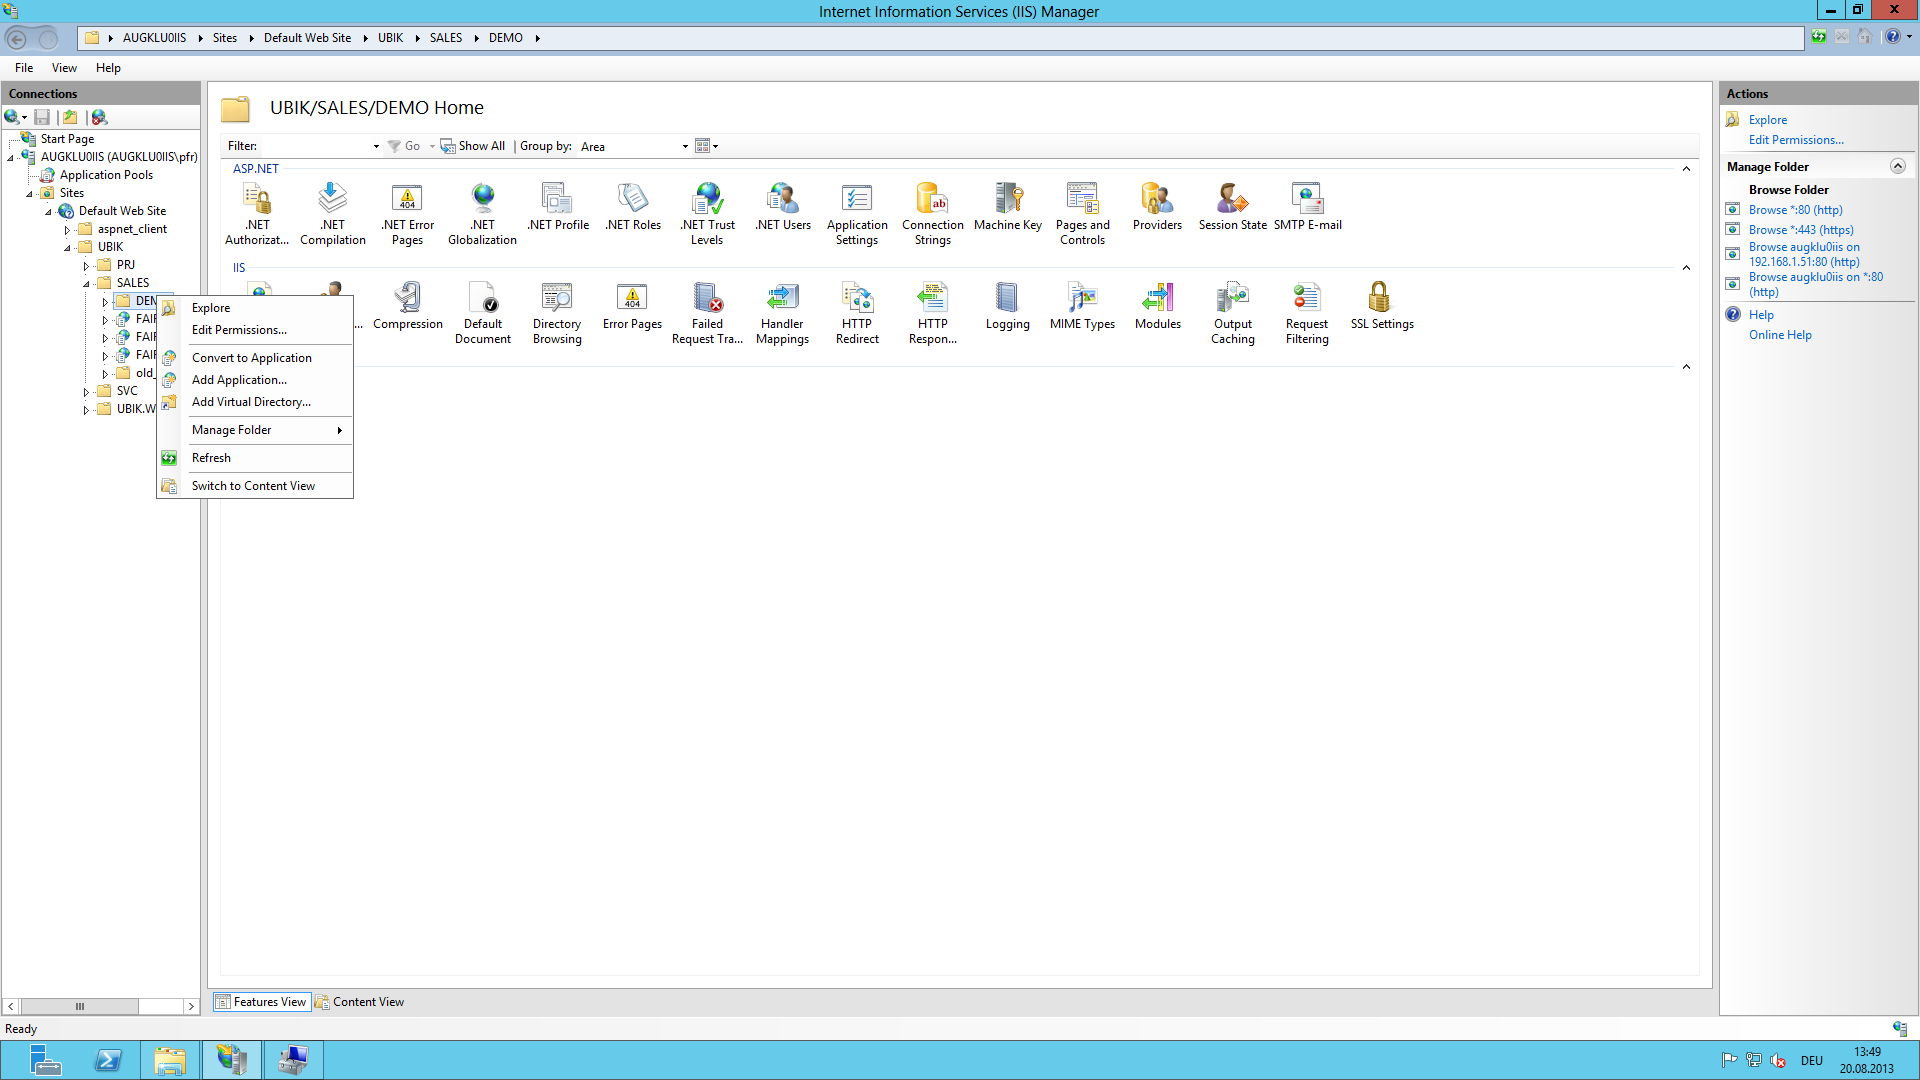Open the Machine Key feature
The image size is (1920, 1080).
click(x=1007, y=200)
